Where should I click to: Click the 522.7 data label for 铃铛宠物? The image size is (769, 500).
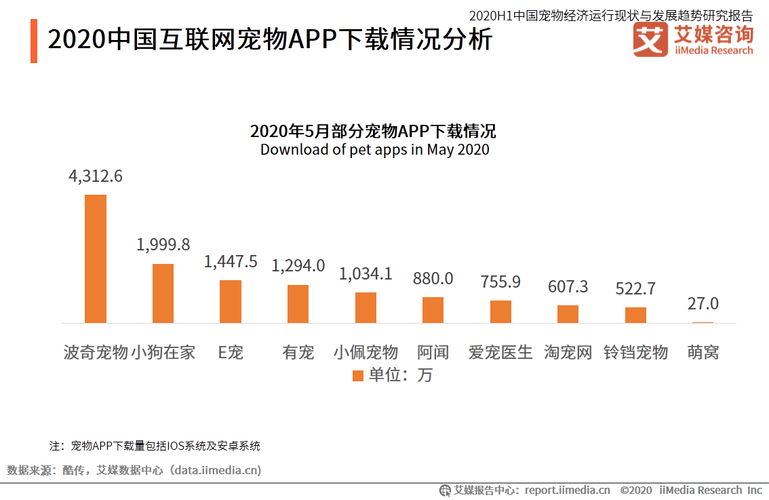click(636, 288)
